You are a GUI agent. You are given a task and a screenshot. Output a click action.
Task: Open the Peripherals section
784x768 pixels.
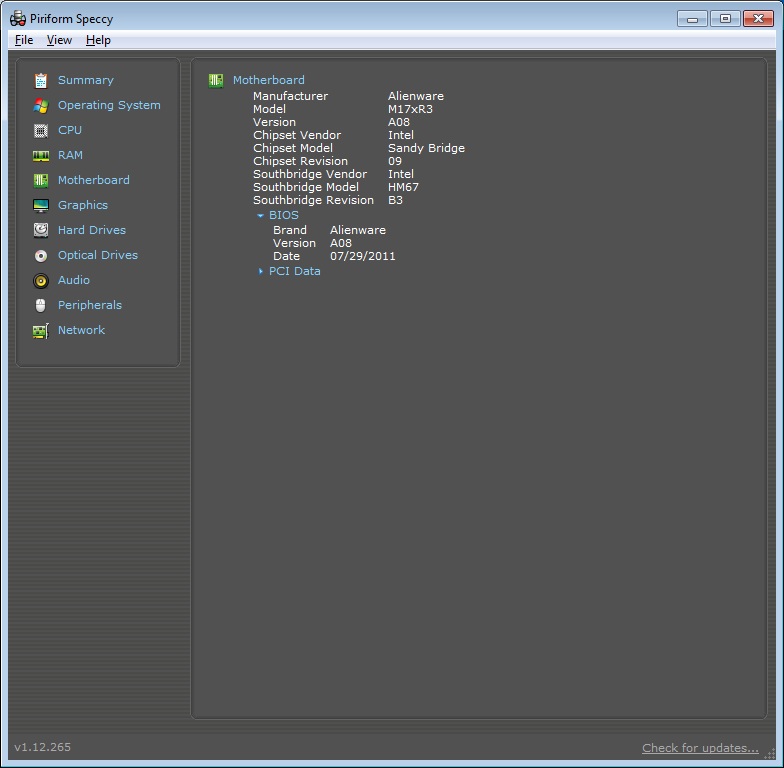point(90,305)
